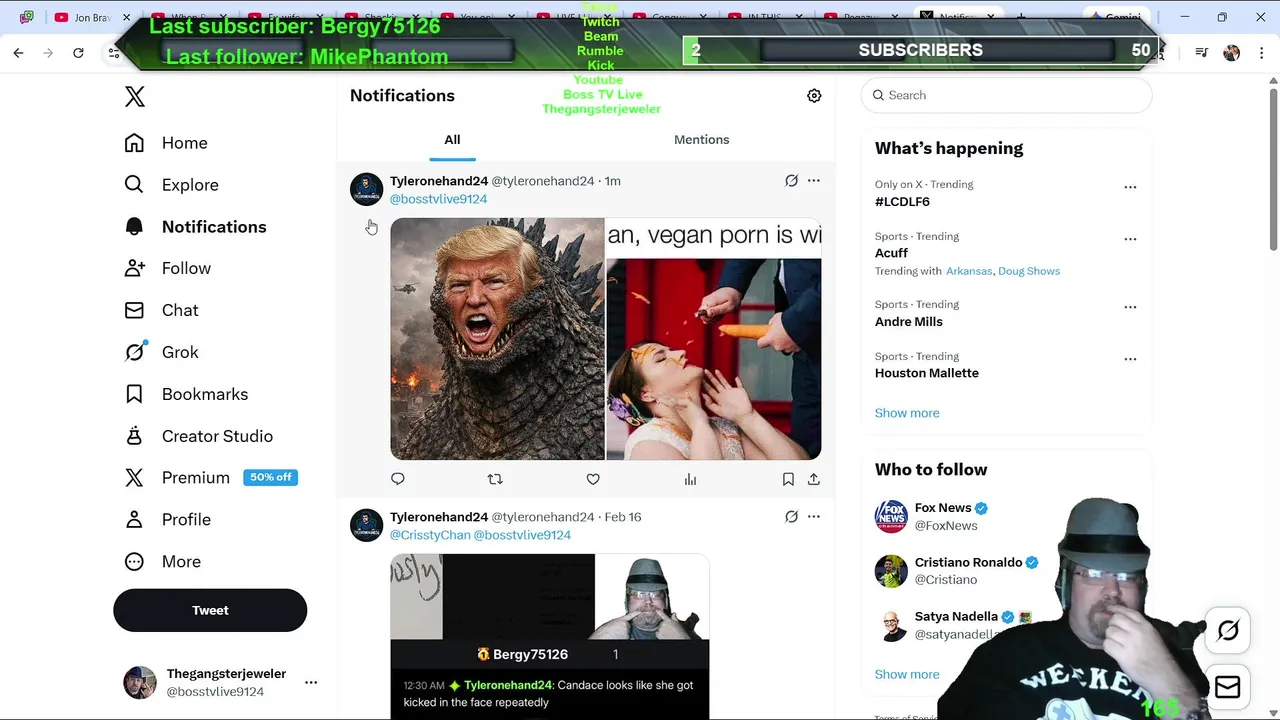Open notification settings gear icon
This screenshot has height=720, width=1280.
pos(814,96)
